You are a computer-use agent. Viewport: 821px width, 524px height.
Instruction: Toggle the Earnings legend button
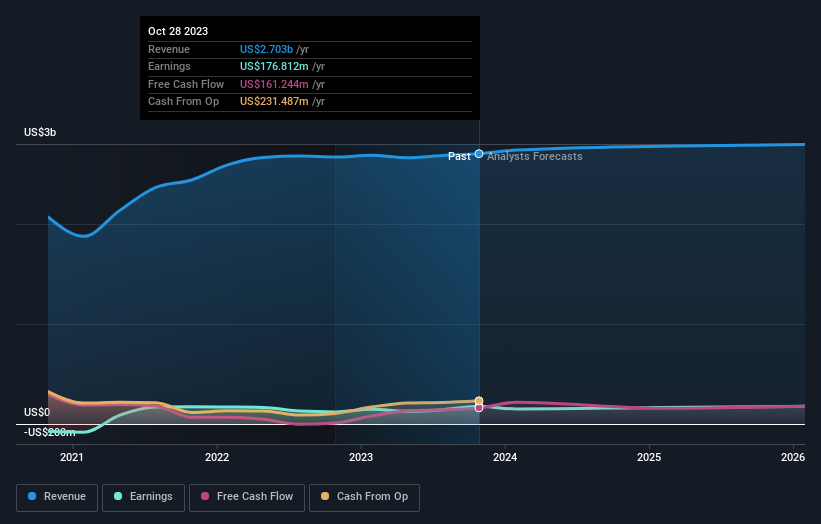[x=143, y=497]
